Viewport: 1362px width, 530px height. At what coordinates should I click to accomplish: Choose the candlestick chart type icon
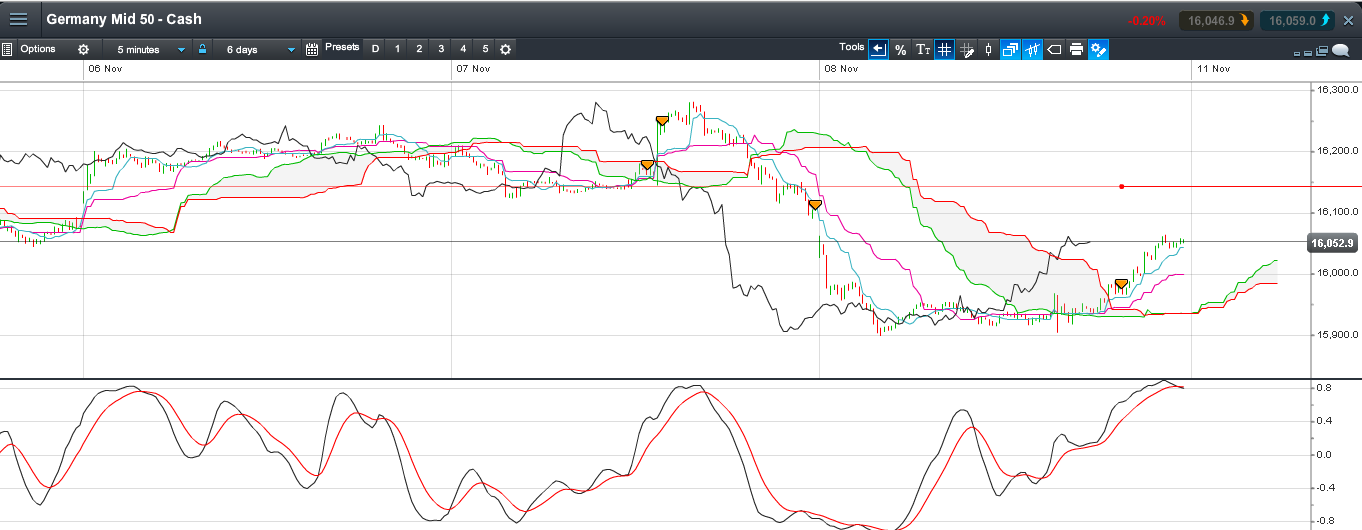tap(988, 49)
